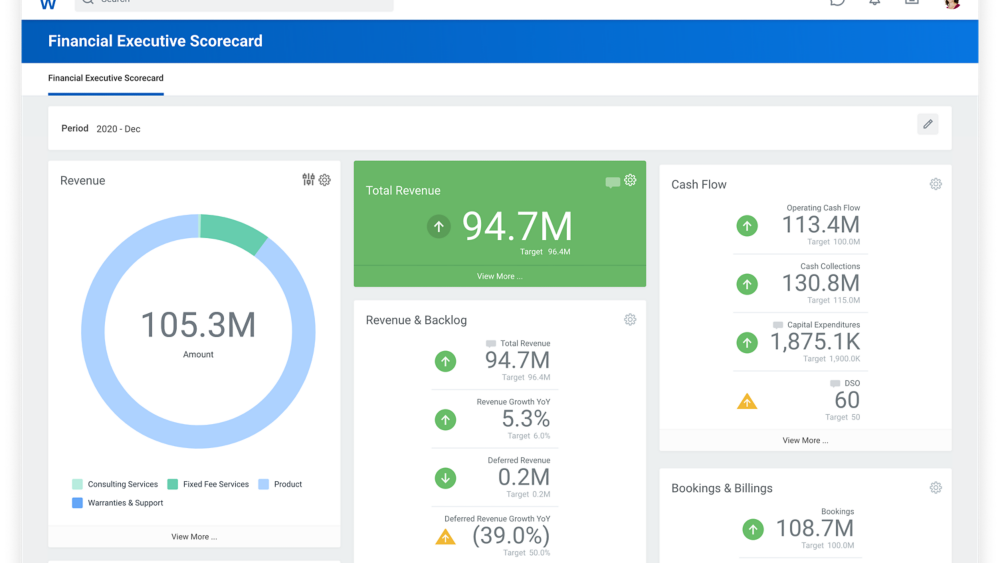Expand View More on green Total Revenue card
The width and height of the screenshot is (1000, 563).
(x=499, y=276)
